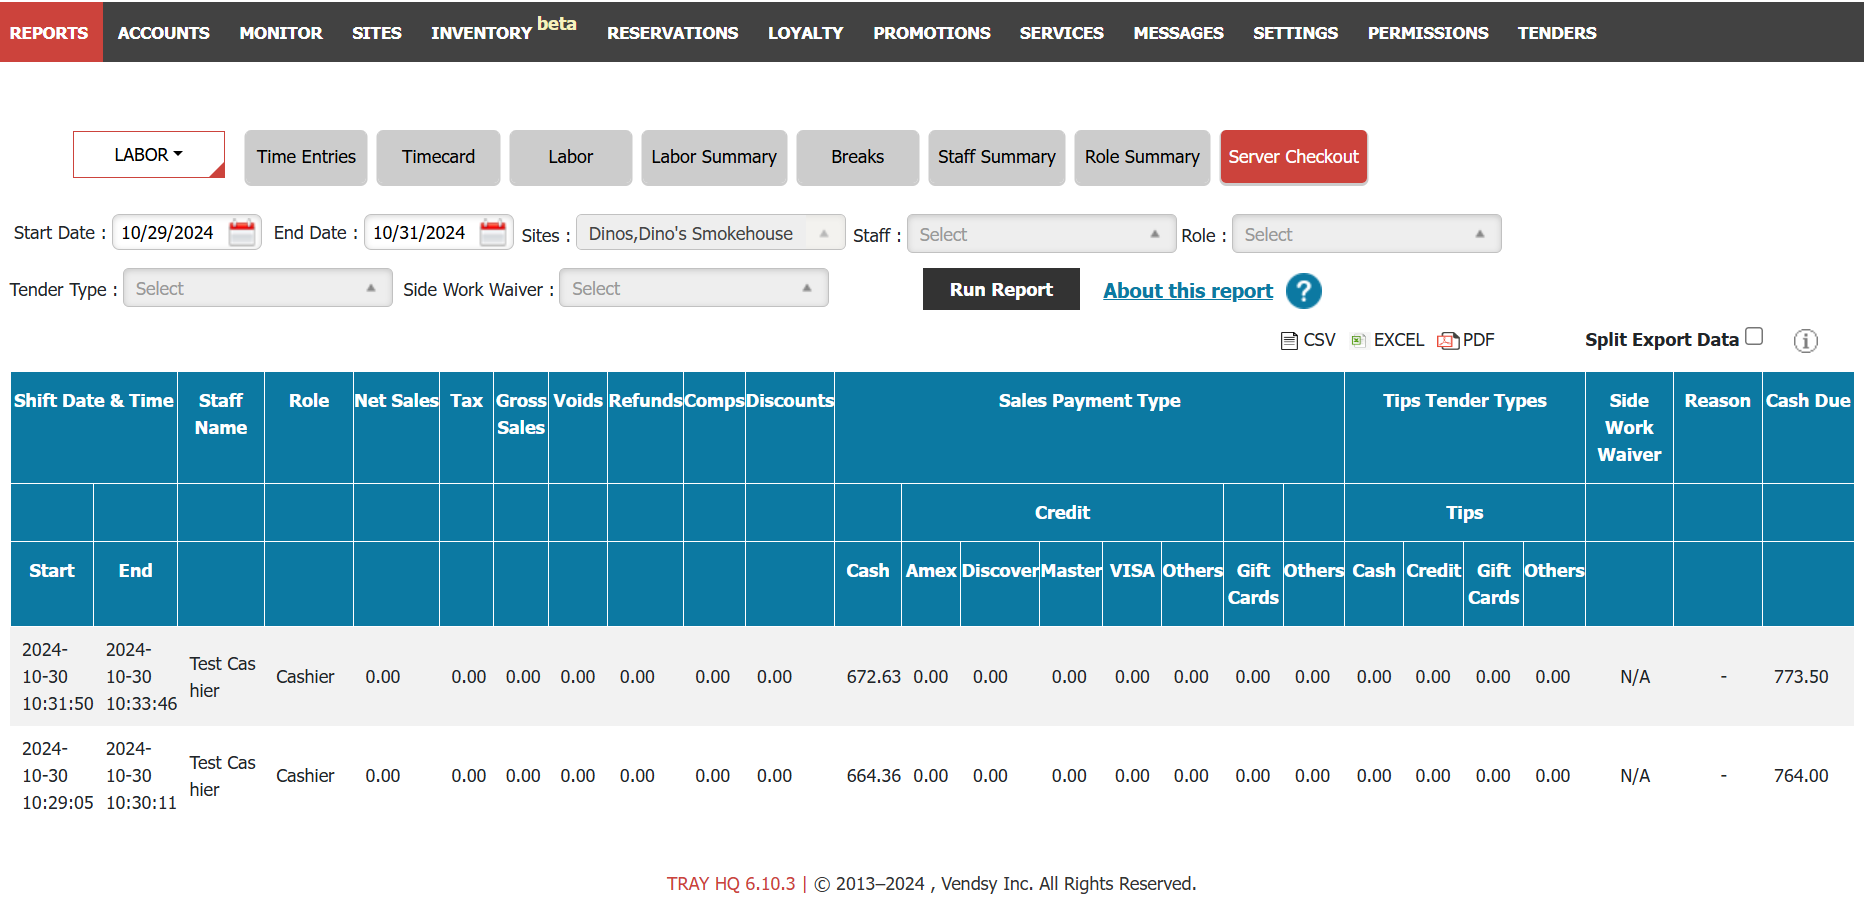This screenshot has width=1864, height=904.
Task: Export the report as PDF
Action: point(1466,340)
